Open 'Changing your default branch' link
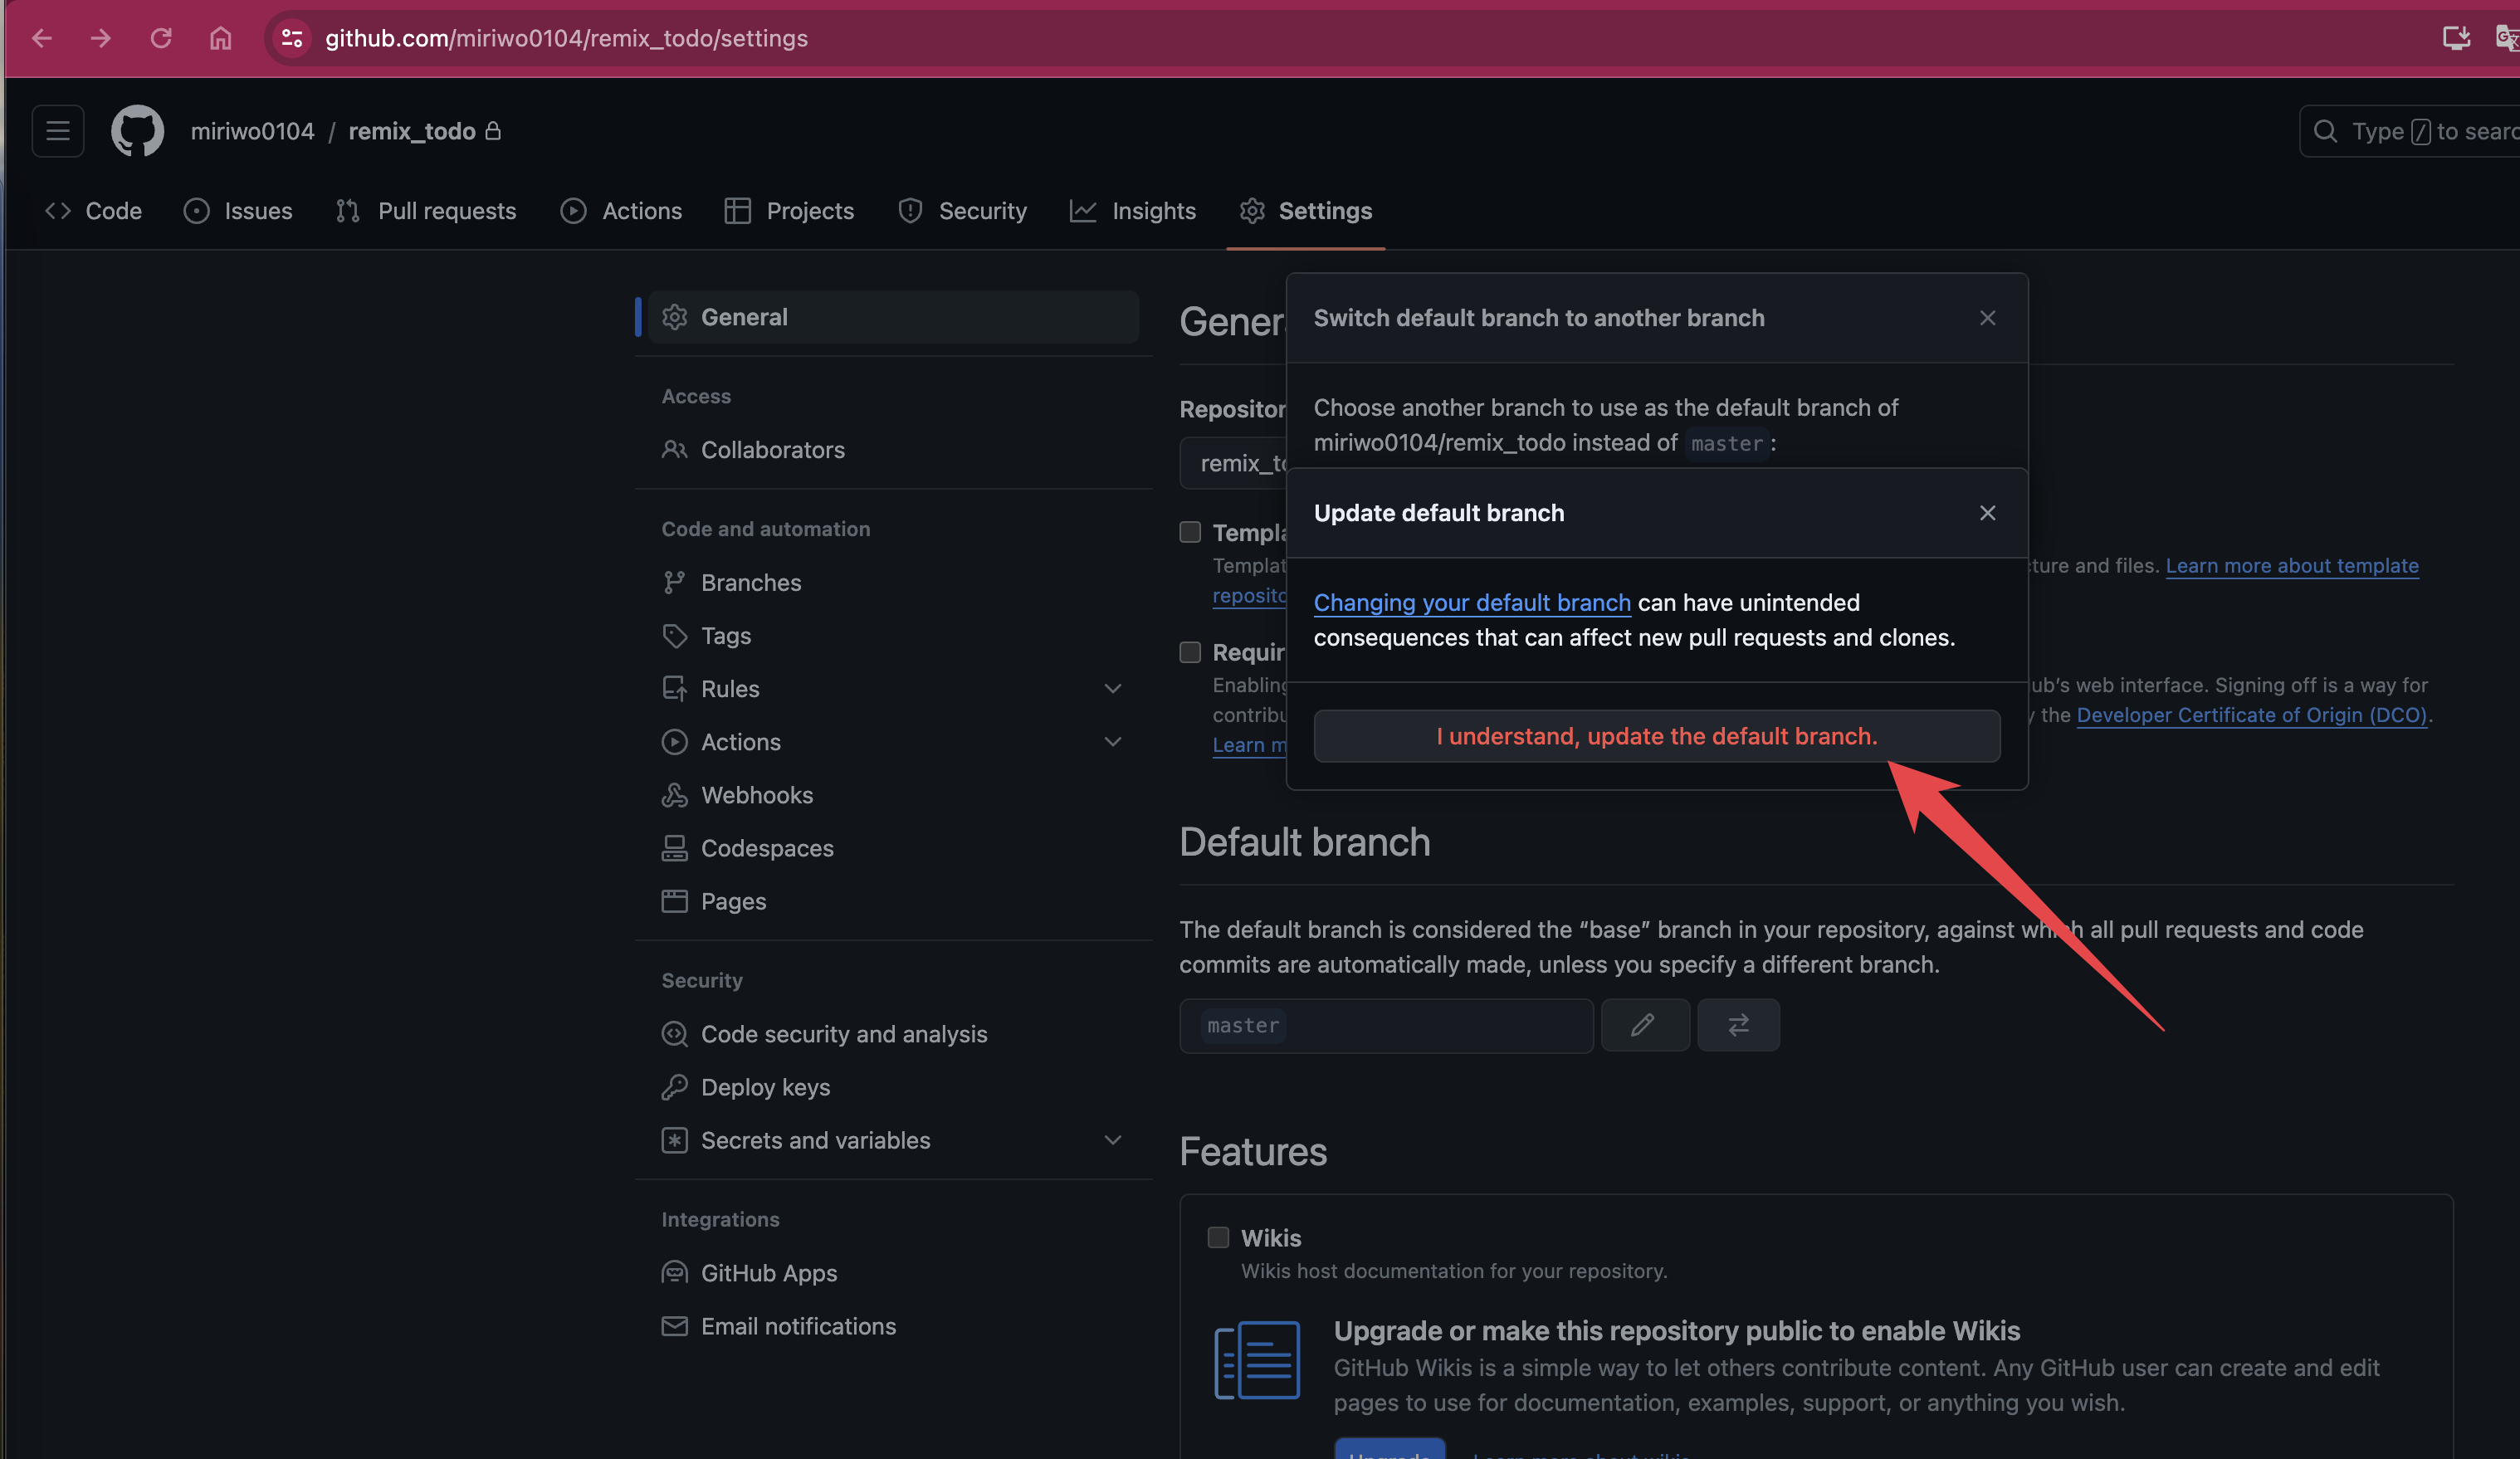2520x1459 pixels. 1471,602
